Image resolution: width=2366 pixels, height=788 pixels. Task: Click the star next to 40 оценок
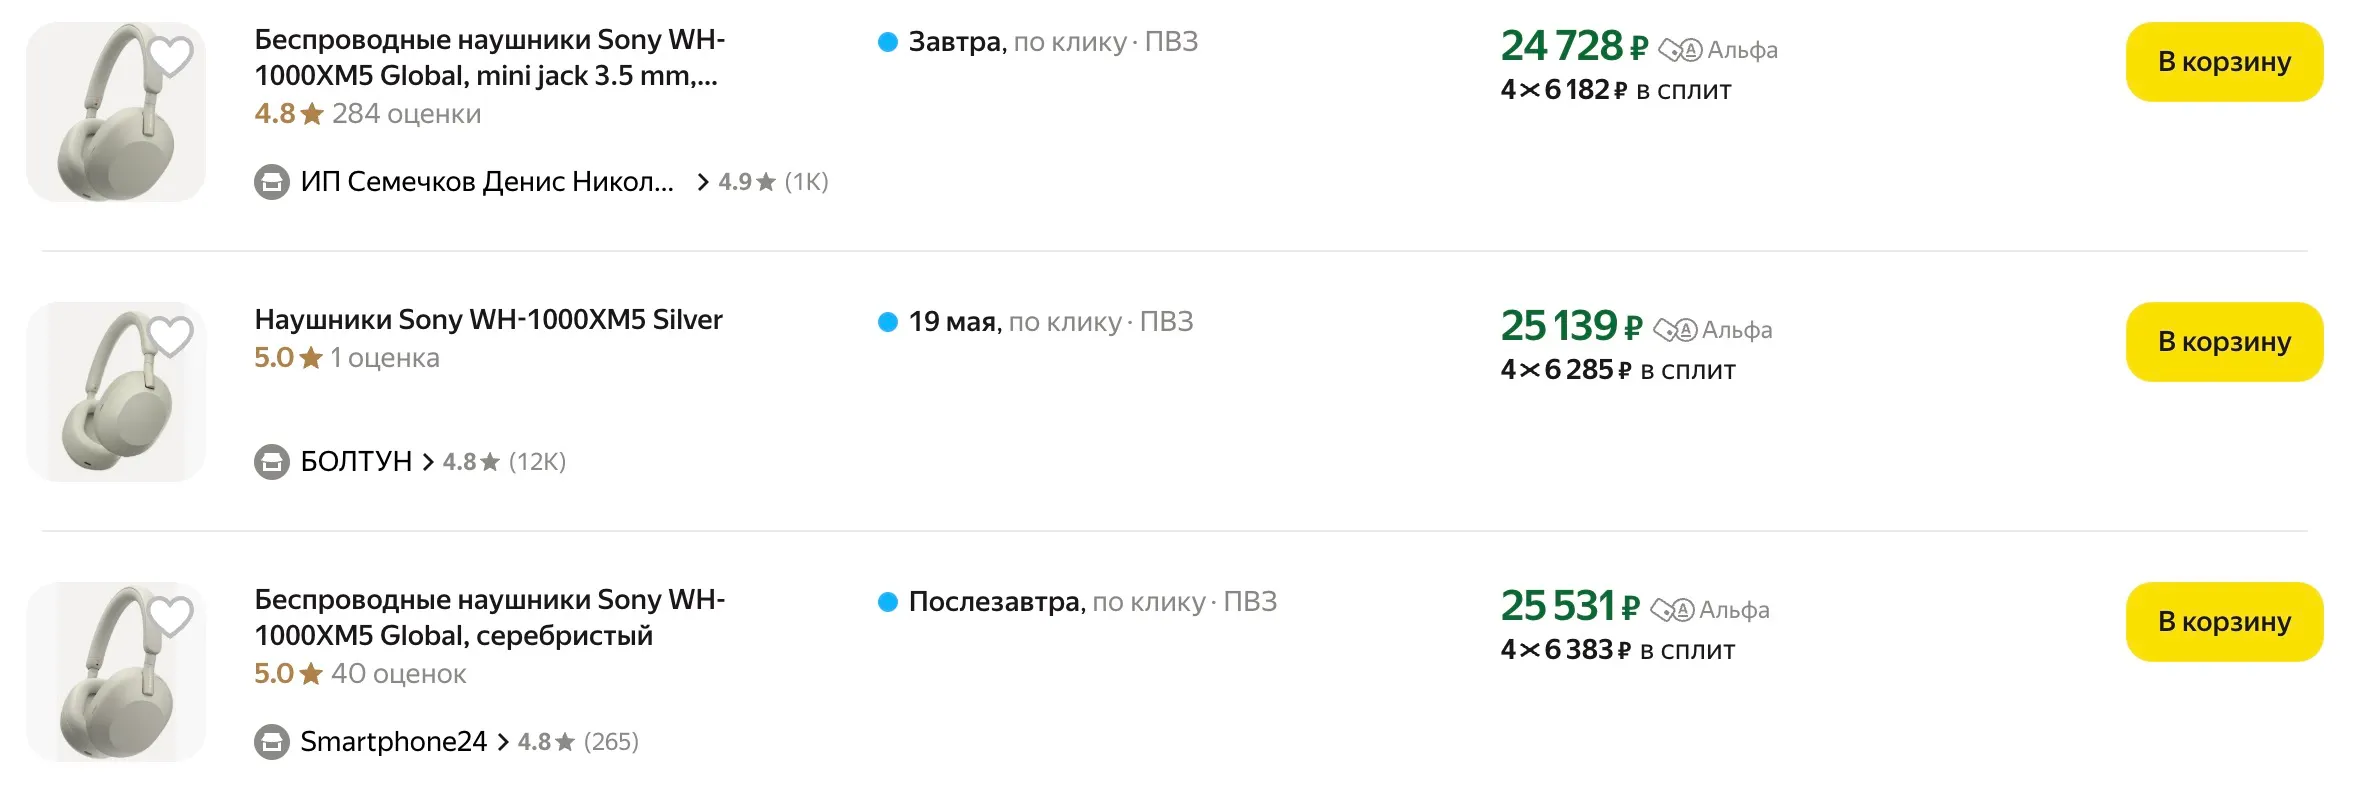click(311, 674)
